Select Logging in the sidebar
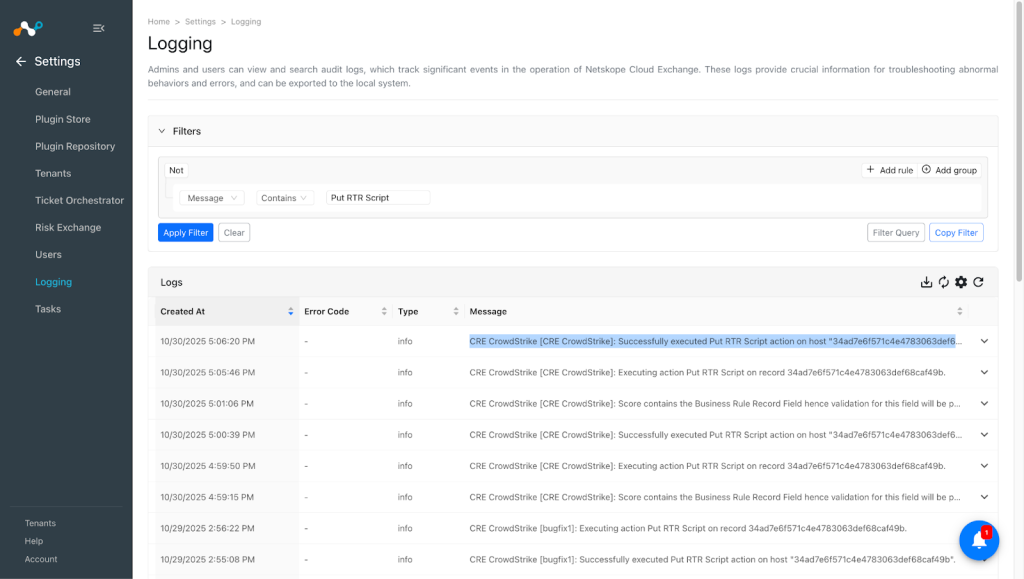The width and height of the screenshot is (1024, 579). pos(54,282)
